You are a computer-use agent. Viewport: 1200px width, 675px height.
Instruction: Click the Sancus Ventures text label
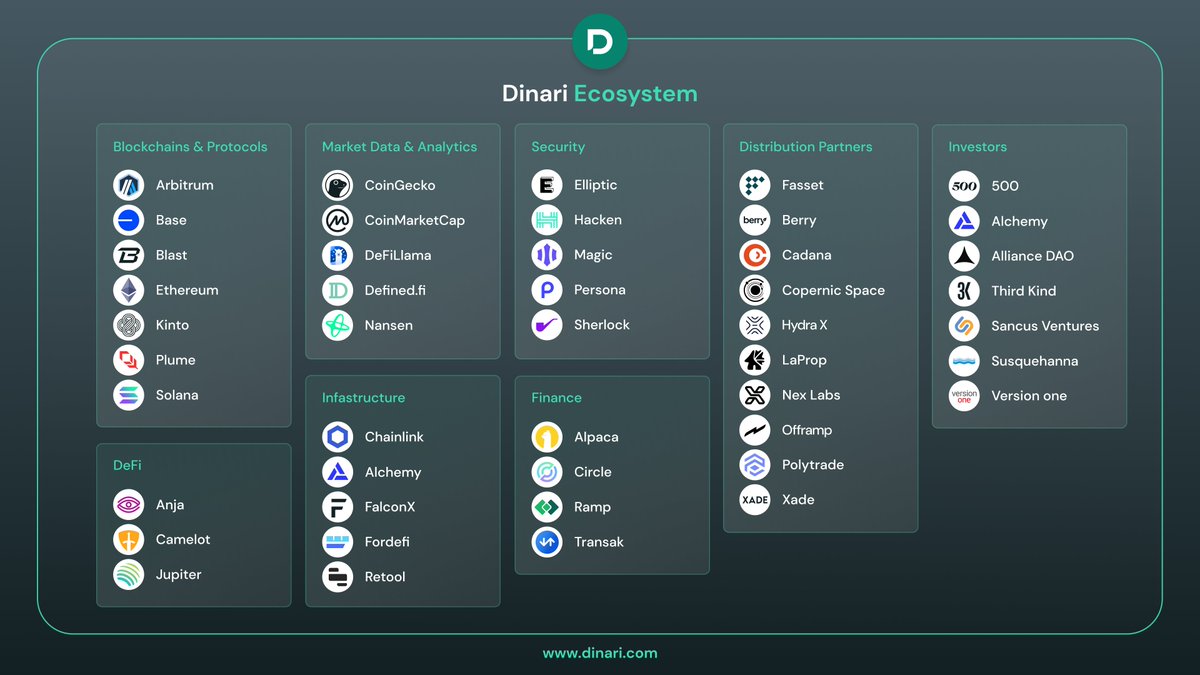pyautogui.click(x=1045, y=326)
